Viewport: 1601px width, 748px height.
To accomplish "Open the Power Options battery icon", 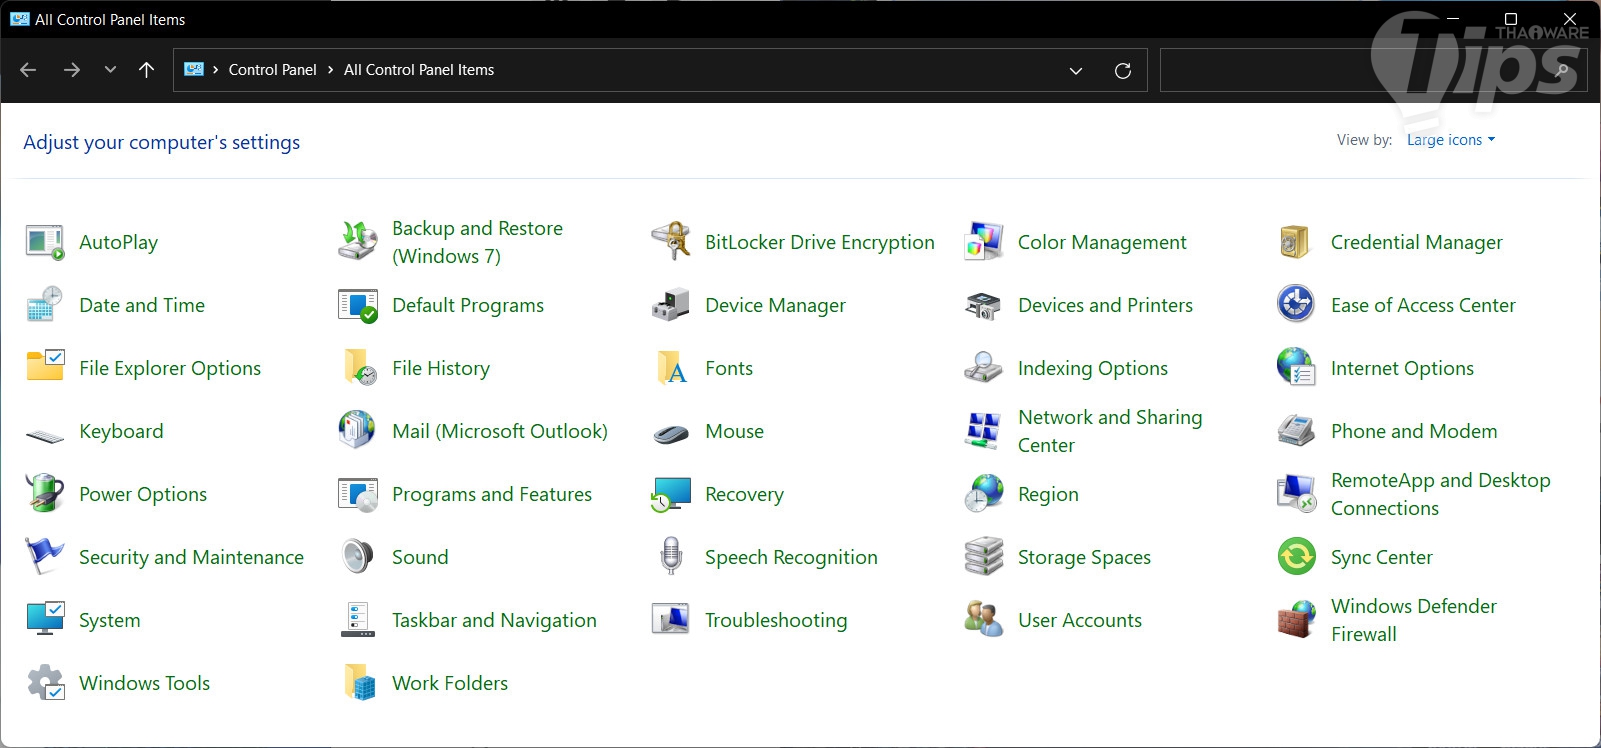I will tap(44, 494).
